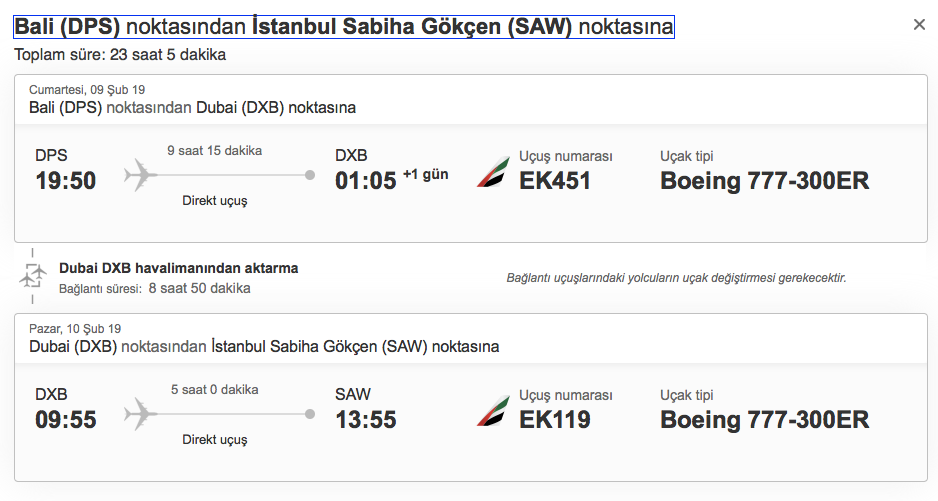Click the Cumartesi, 09 Şub 19 date label
Viewport: 938px width, 501px height.
coord(87,89)
